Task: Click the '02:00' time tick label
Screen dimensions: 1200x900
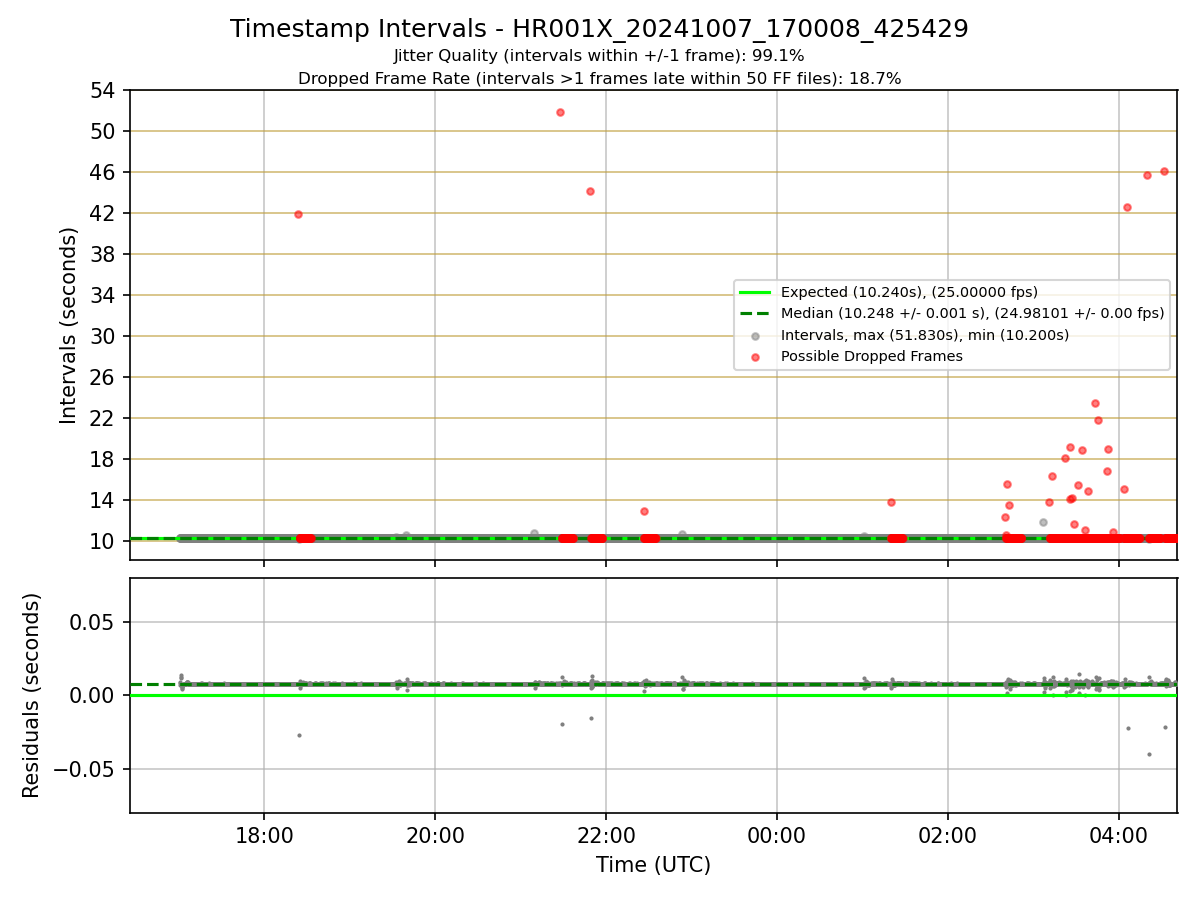Action: tap(948, 835)
